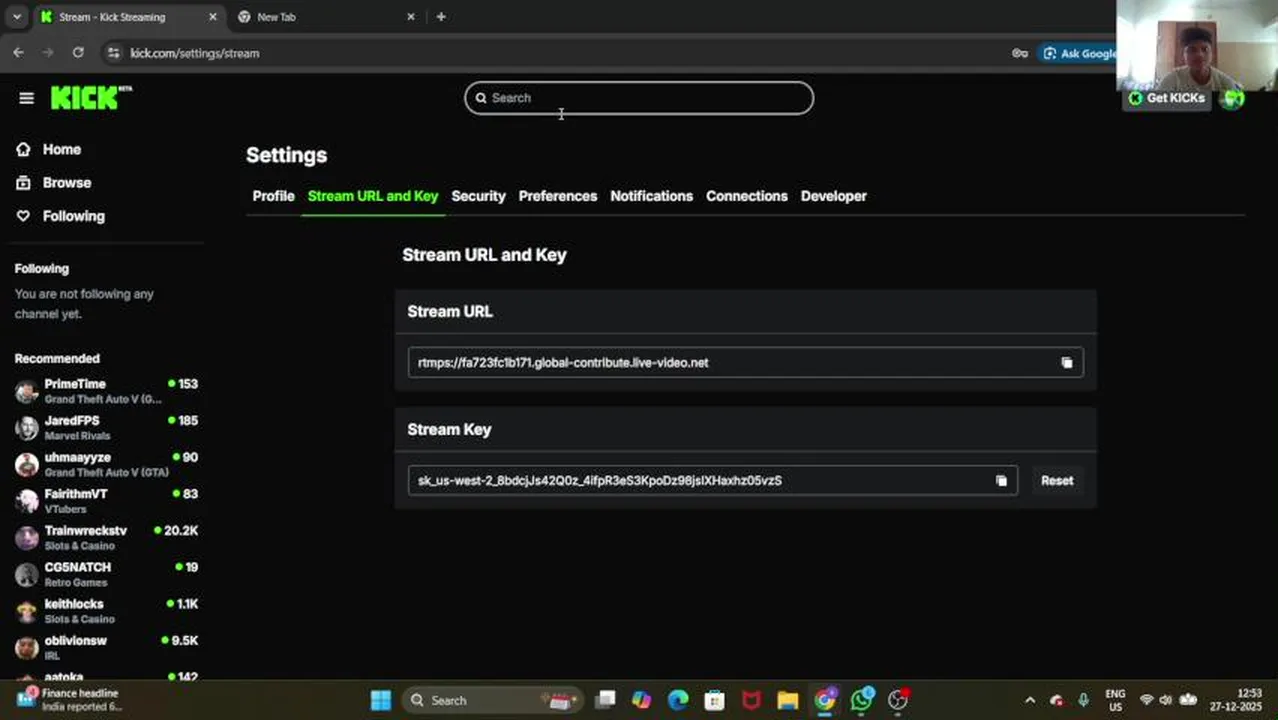Switch to the Developer tab
Viewport: 1278px width, 720px height.
[833, 196]
